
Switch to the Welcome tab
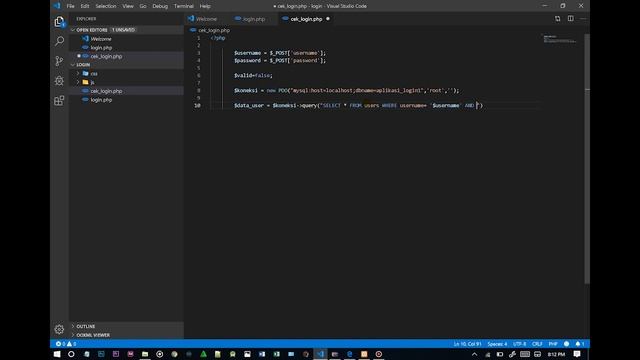[207, 19]
